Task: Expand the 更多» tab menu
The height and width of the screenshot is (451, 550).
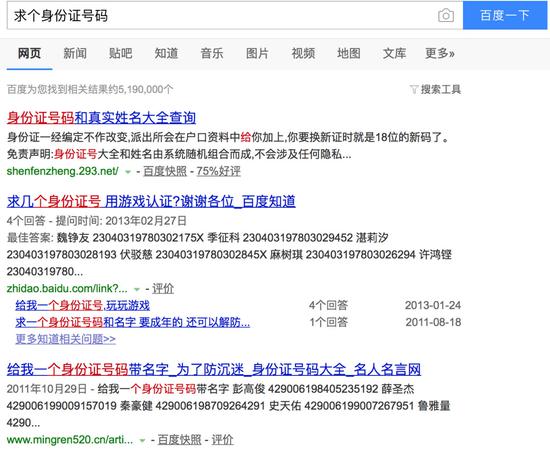Action: [440, 53]
